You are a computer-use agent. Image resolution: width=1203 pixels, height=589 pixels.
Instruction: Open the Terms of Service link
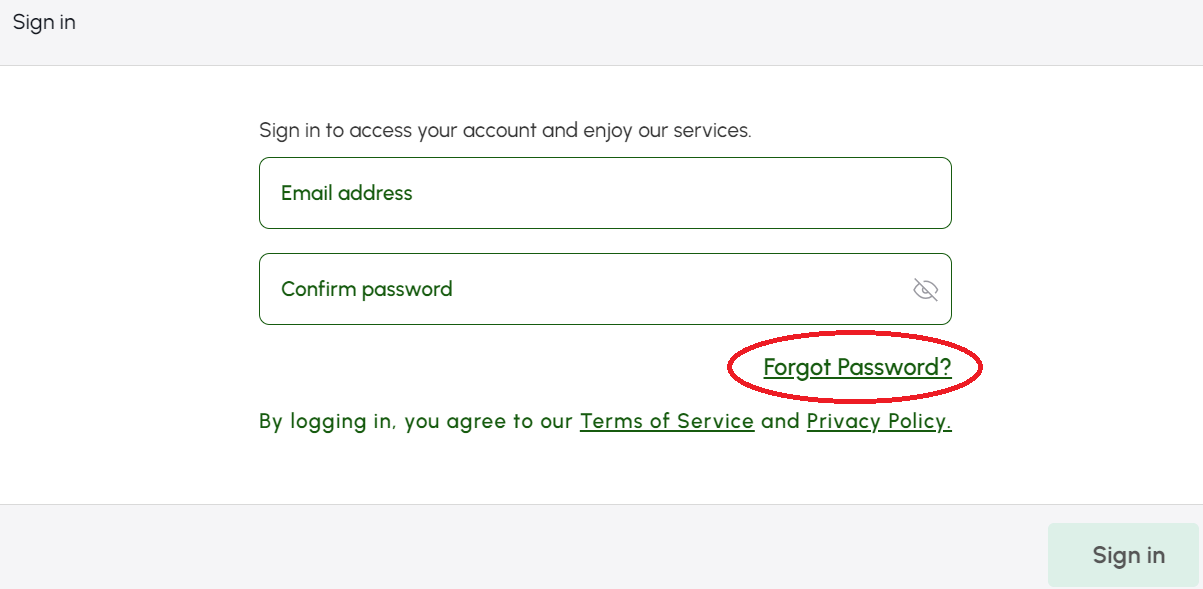[x=667, y=421]
